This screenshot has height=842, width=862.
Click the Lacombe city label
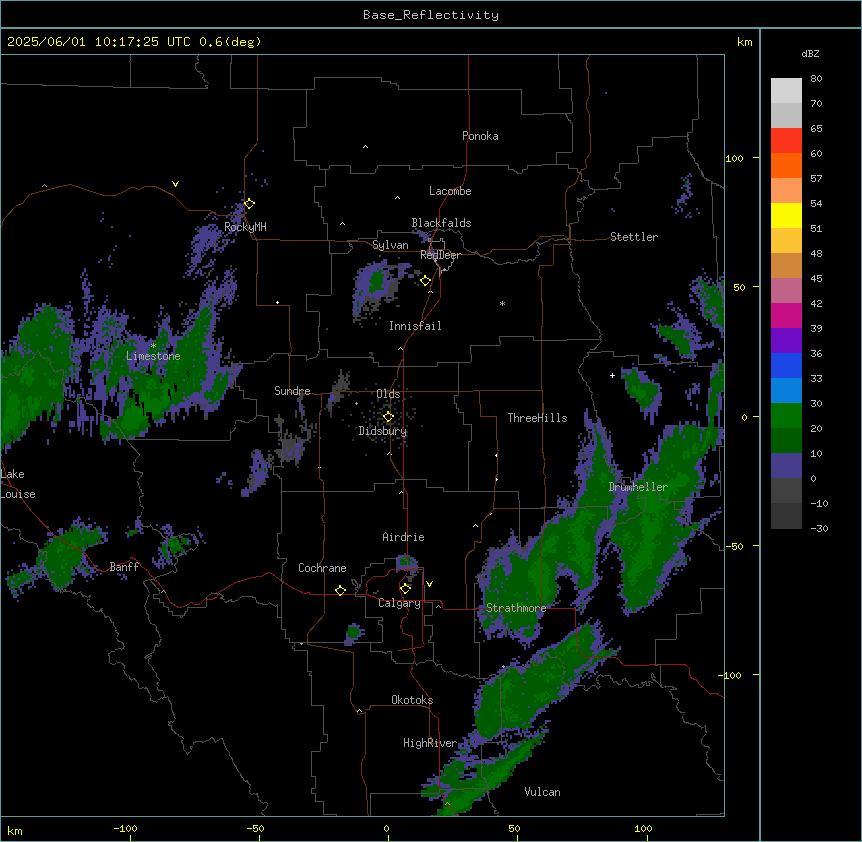pos(450,191)
